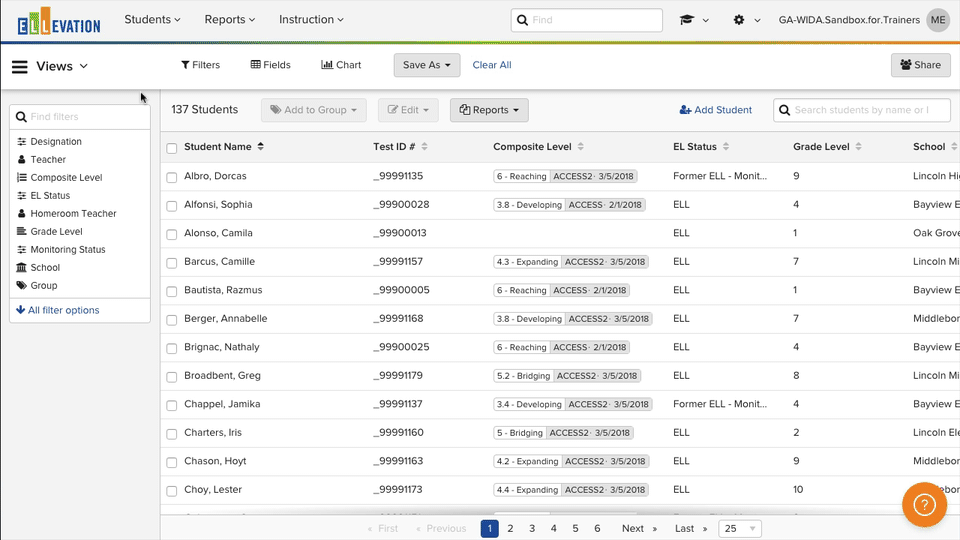The height and width of the screenshot is (540, 960).
Task: Check the box for Barcus, Camille
Action: point(171,263)
